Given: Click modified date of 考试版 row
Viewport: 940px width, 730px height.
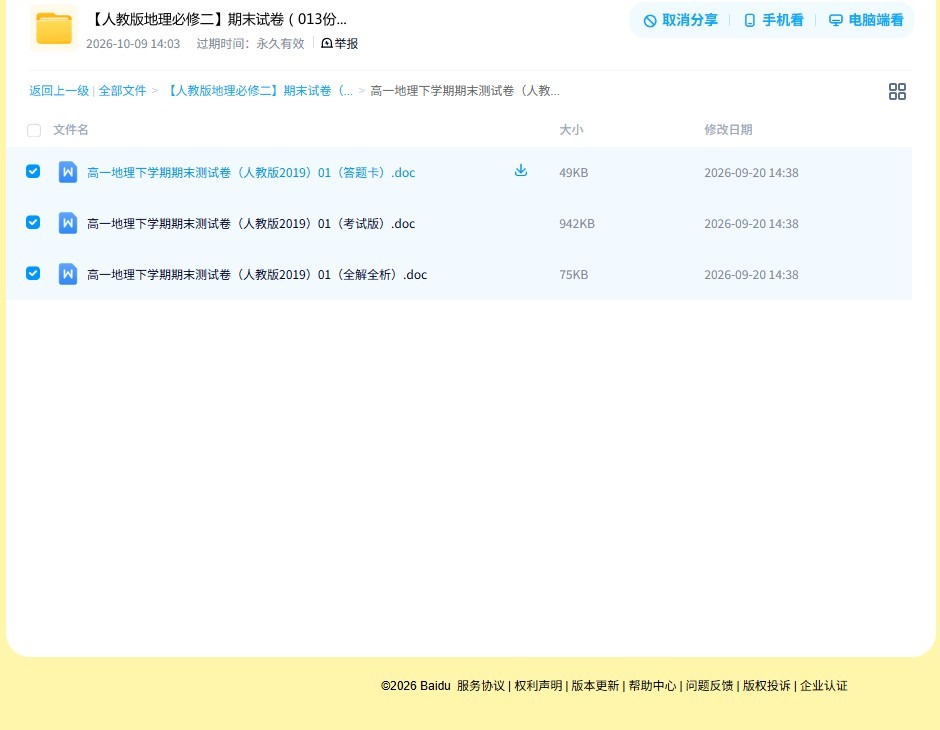Looking at the screenshot, I should pos(751,224).
